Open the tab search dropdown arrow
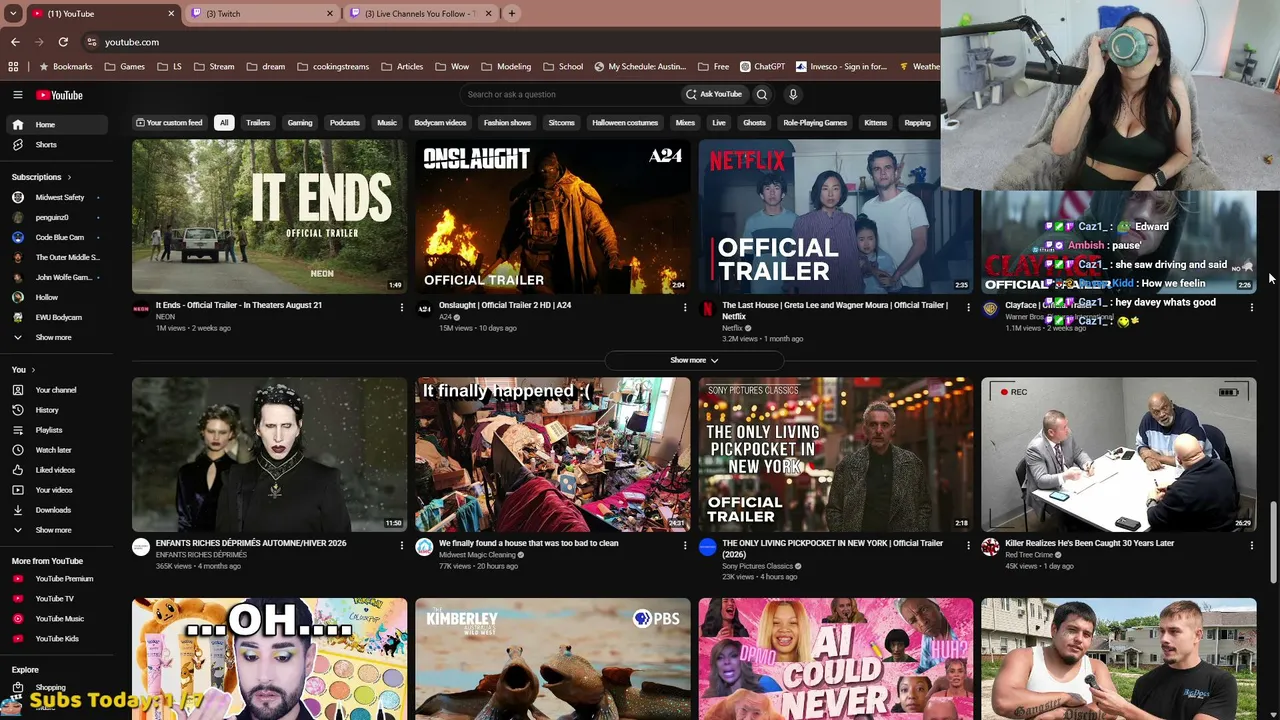The image size is (1280, 720). pos(13,14)
